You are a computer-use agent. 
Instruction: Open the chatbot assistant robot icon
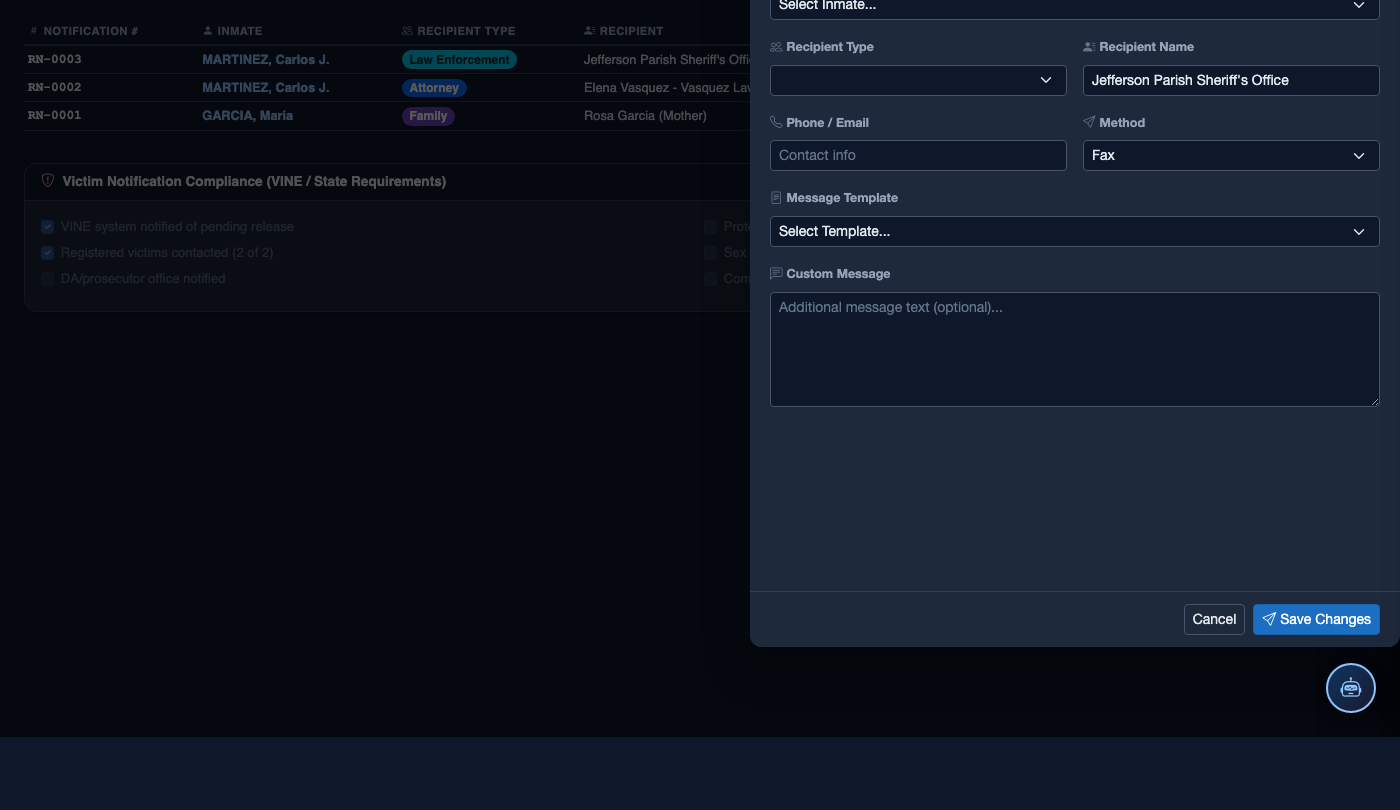1350,688
